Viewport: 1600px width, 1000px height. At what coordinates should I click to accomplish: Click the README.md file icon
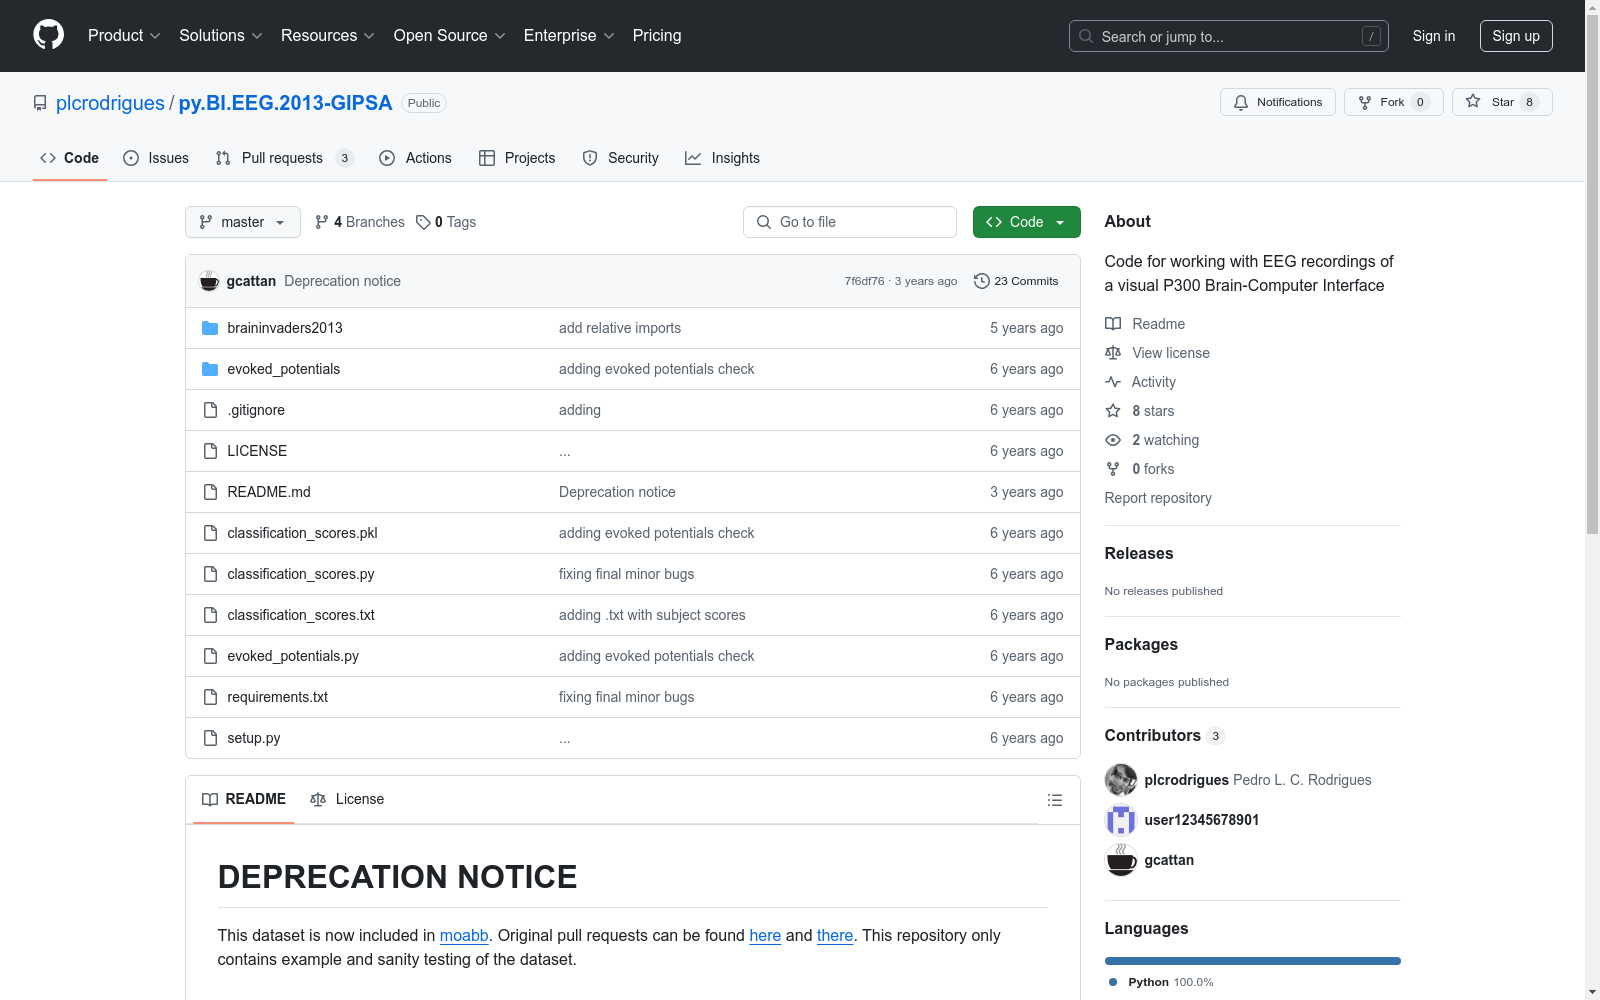pos(210,492)
